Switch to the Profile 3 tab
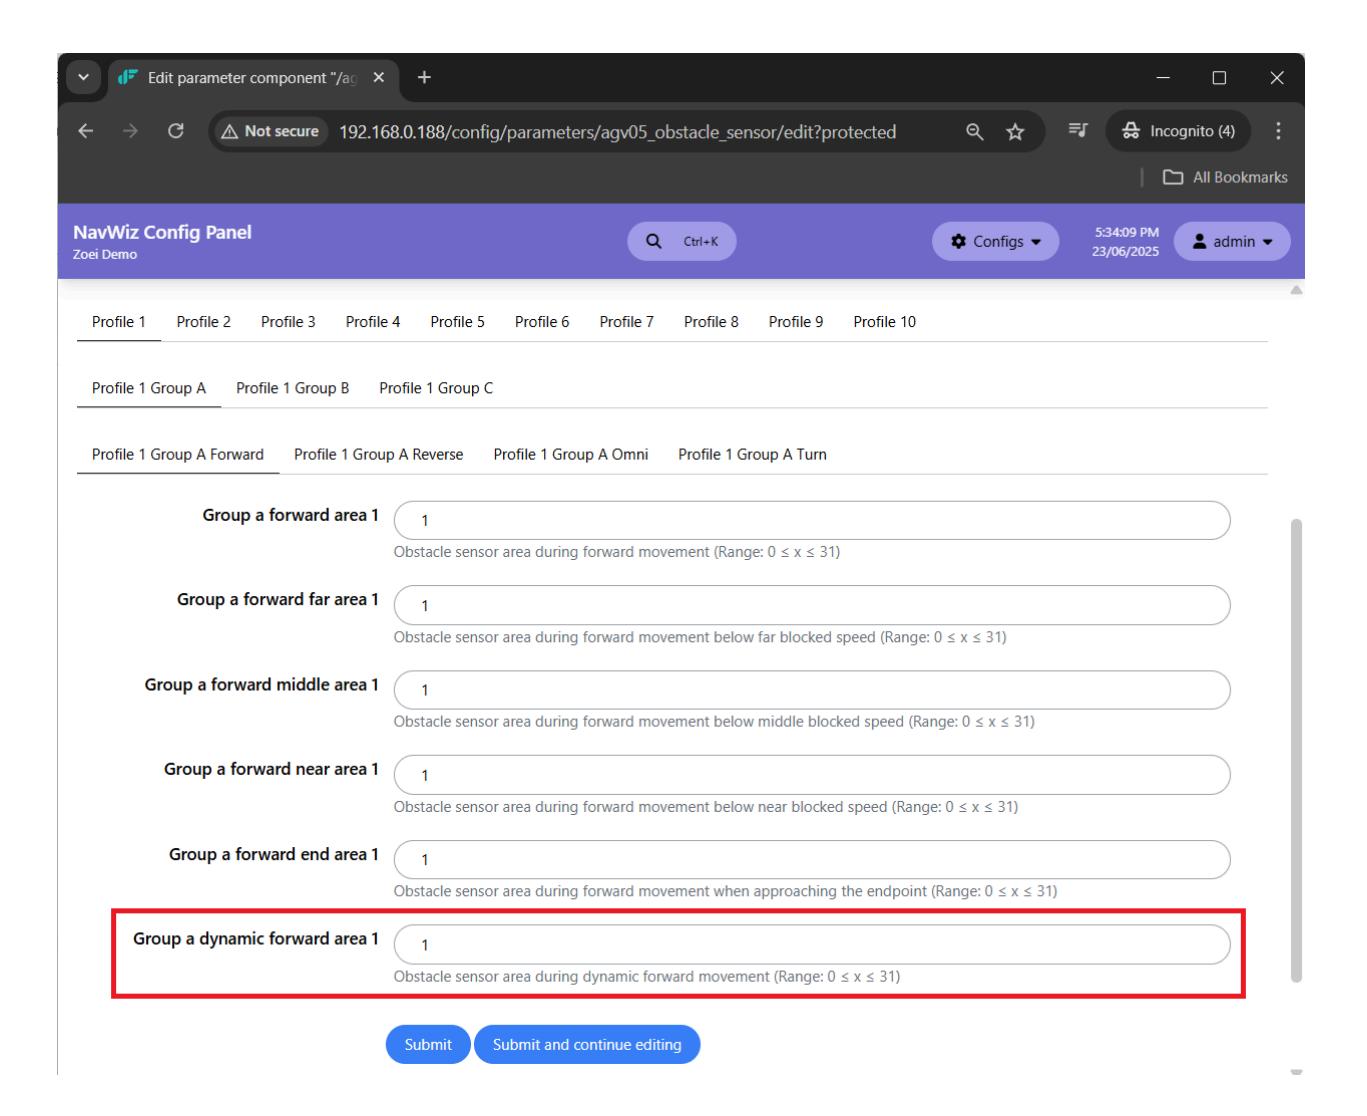Viewport: 1367px width, 1116px height. point(288,322)
